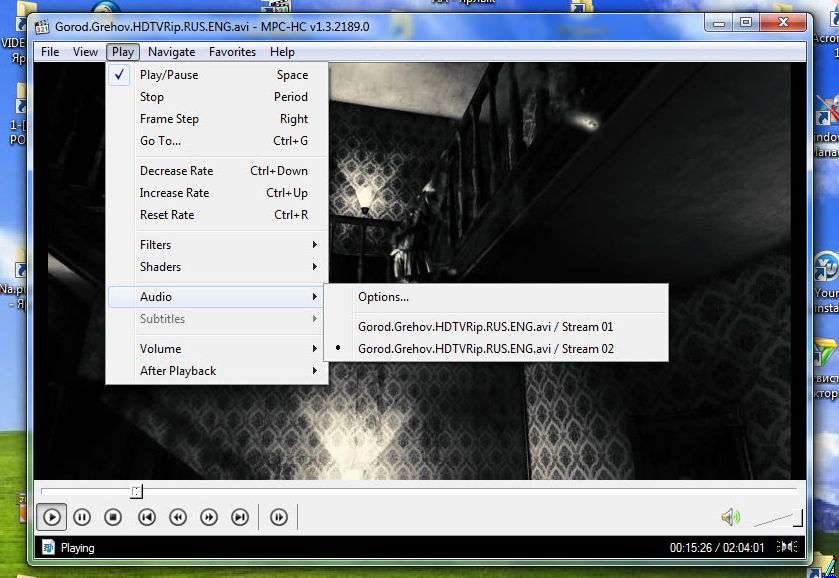Select Go To... menu entry
The image size is (839, 578).
(x=217, y=141)
